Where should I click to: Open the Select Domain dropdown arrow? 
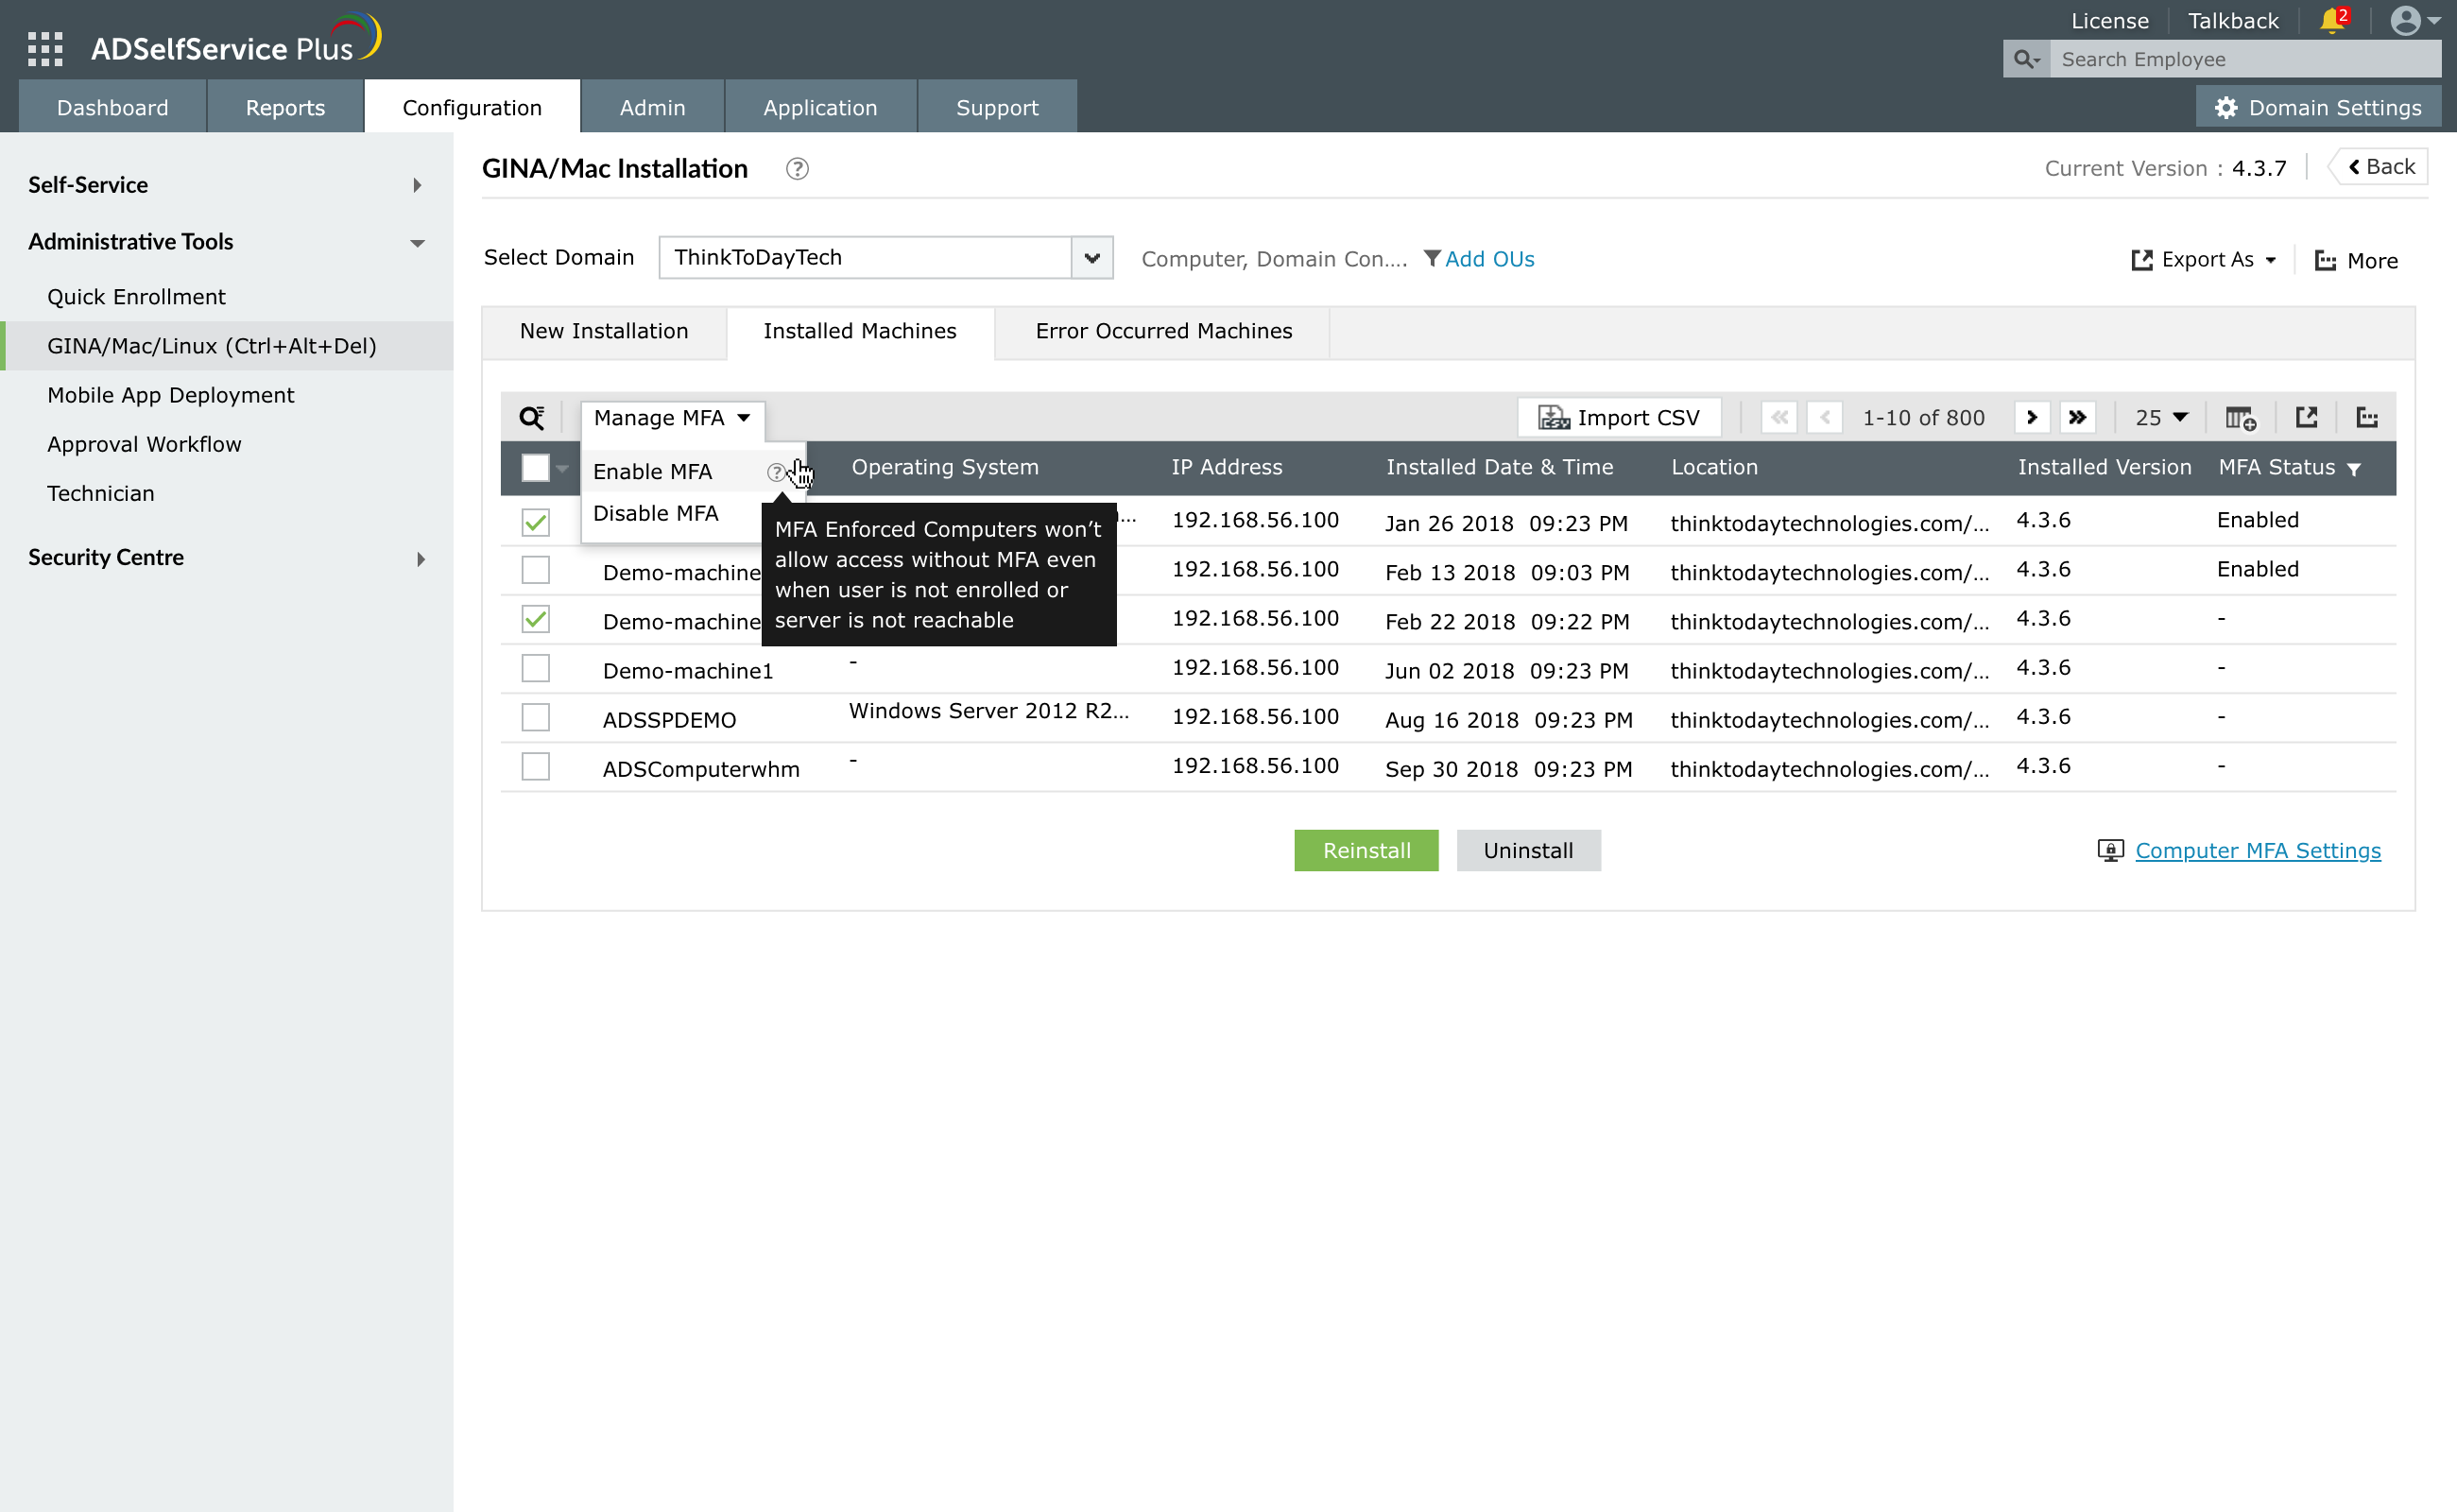coord(1092,257)
